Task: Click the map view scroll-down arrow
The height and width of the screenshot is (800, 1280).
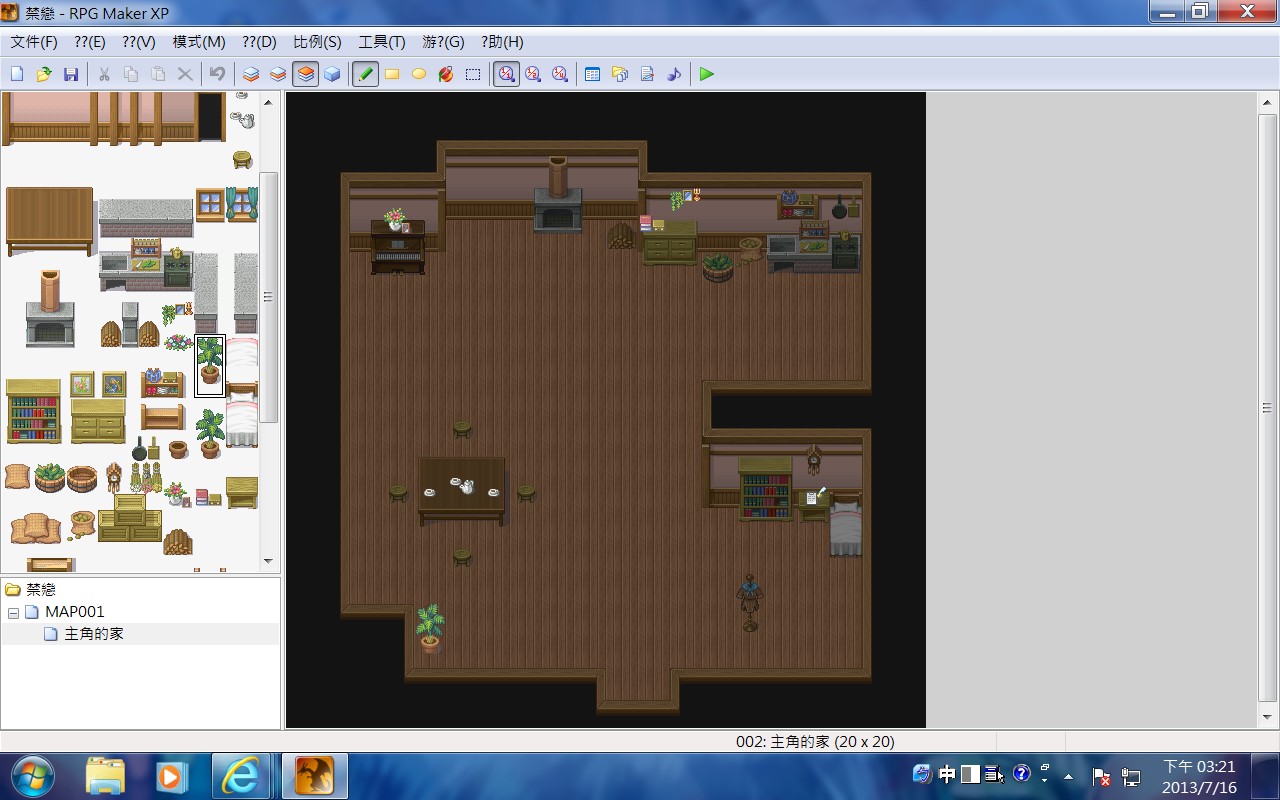Action: point(1268,718)
